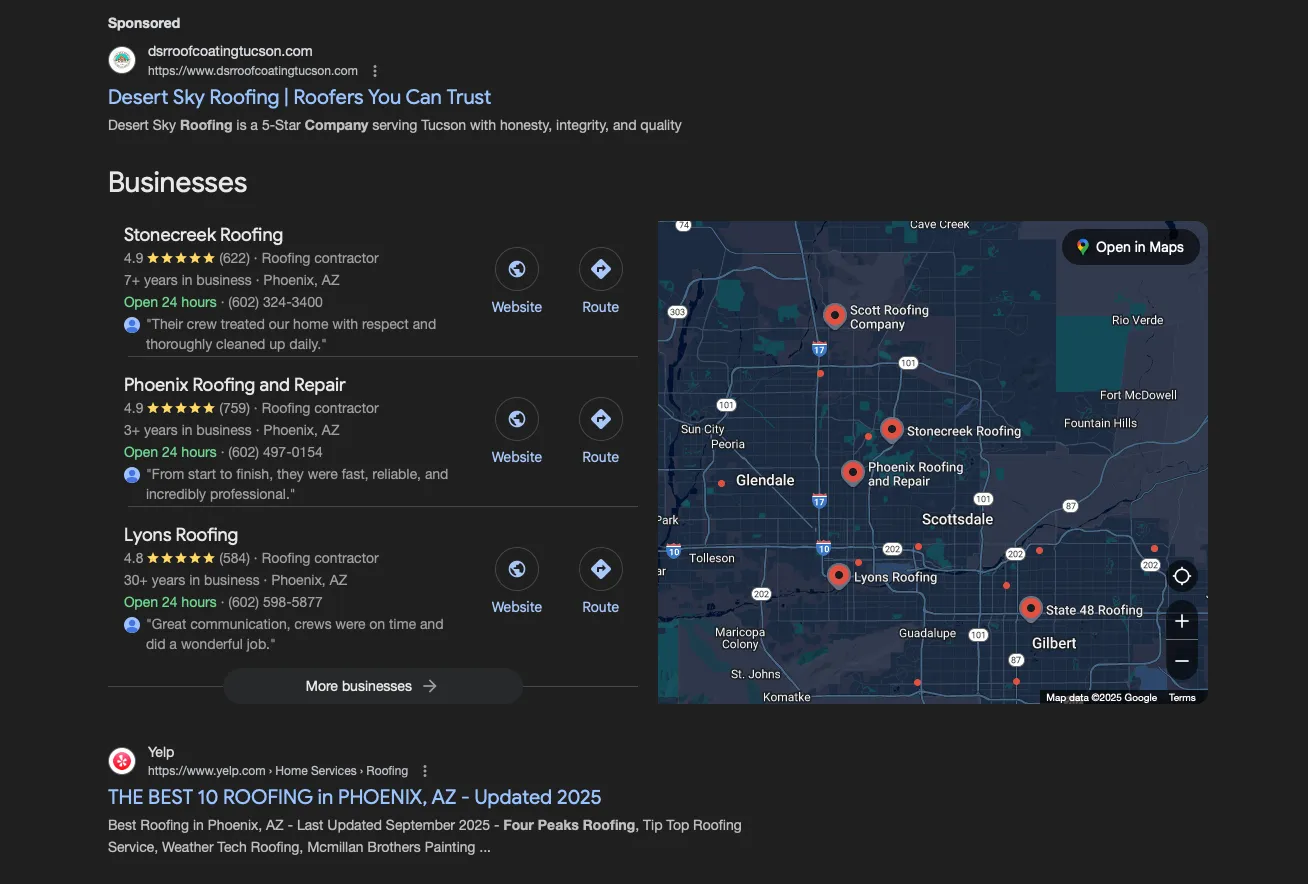This screenshot has width=1308, height=884.
Task: Click Open in Maps button
Action: [1131, 247]
